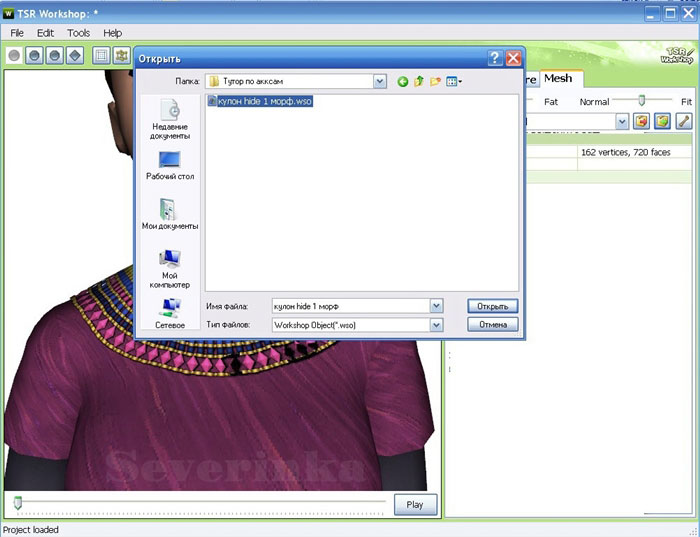Click the mesh export icon with green arrow
Image resolution: width=700 pixels, height=537 pixels.
click(662, 121)
